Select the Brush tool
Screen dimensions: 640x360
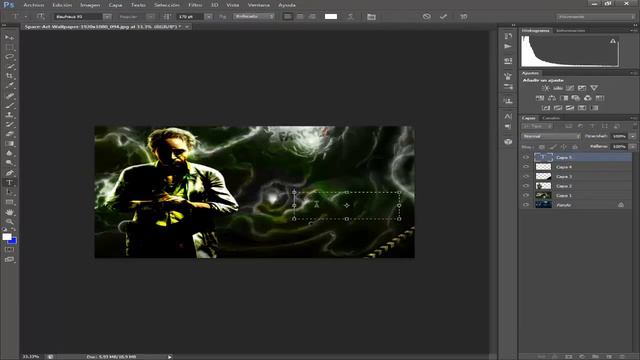pyautogui.click(x=9, y=105)
